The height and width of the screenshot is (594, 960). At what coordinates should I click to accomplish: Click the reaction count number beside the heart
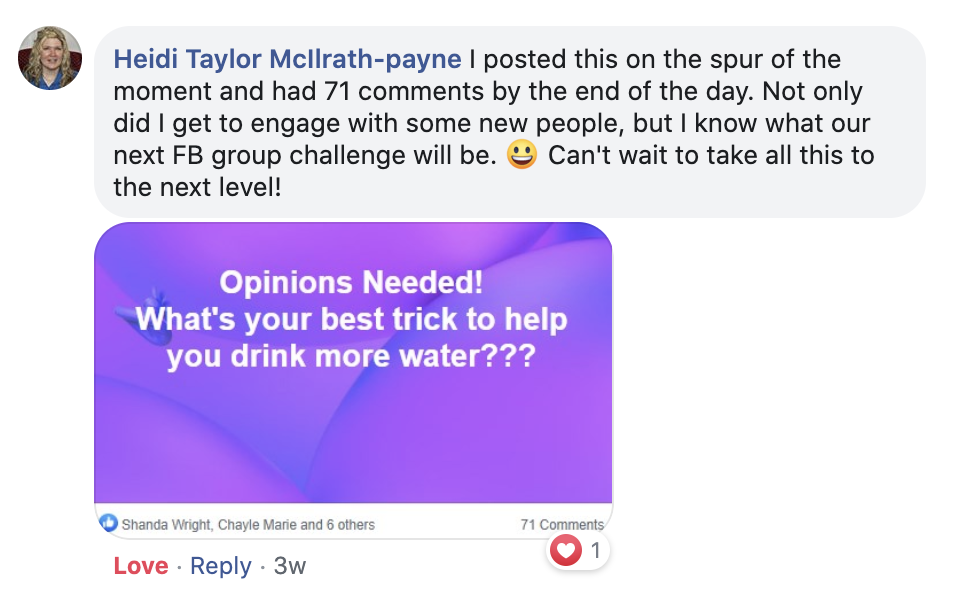coord(595,551)
